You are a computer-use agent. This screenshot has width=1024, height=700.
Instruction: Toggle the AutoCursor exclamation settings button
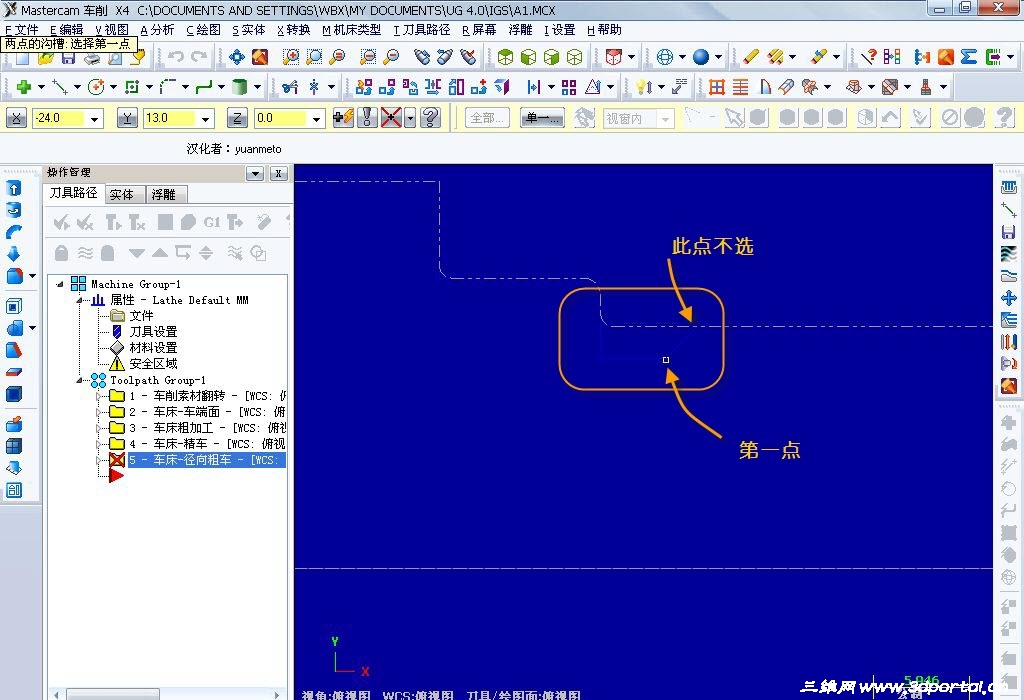(367, 118)
